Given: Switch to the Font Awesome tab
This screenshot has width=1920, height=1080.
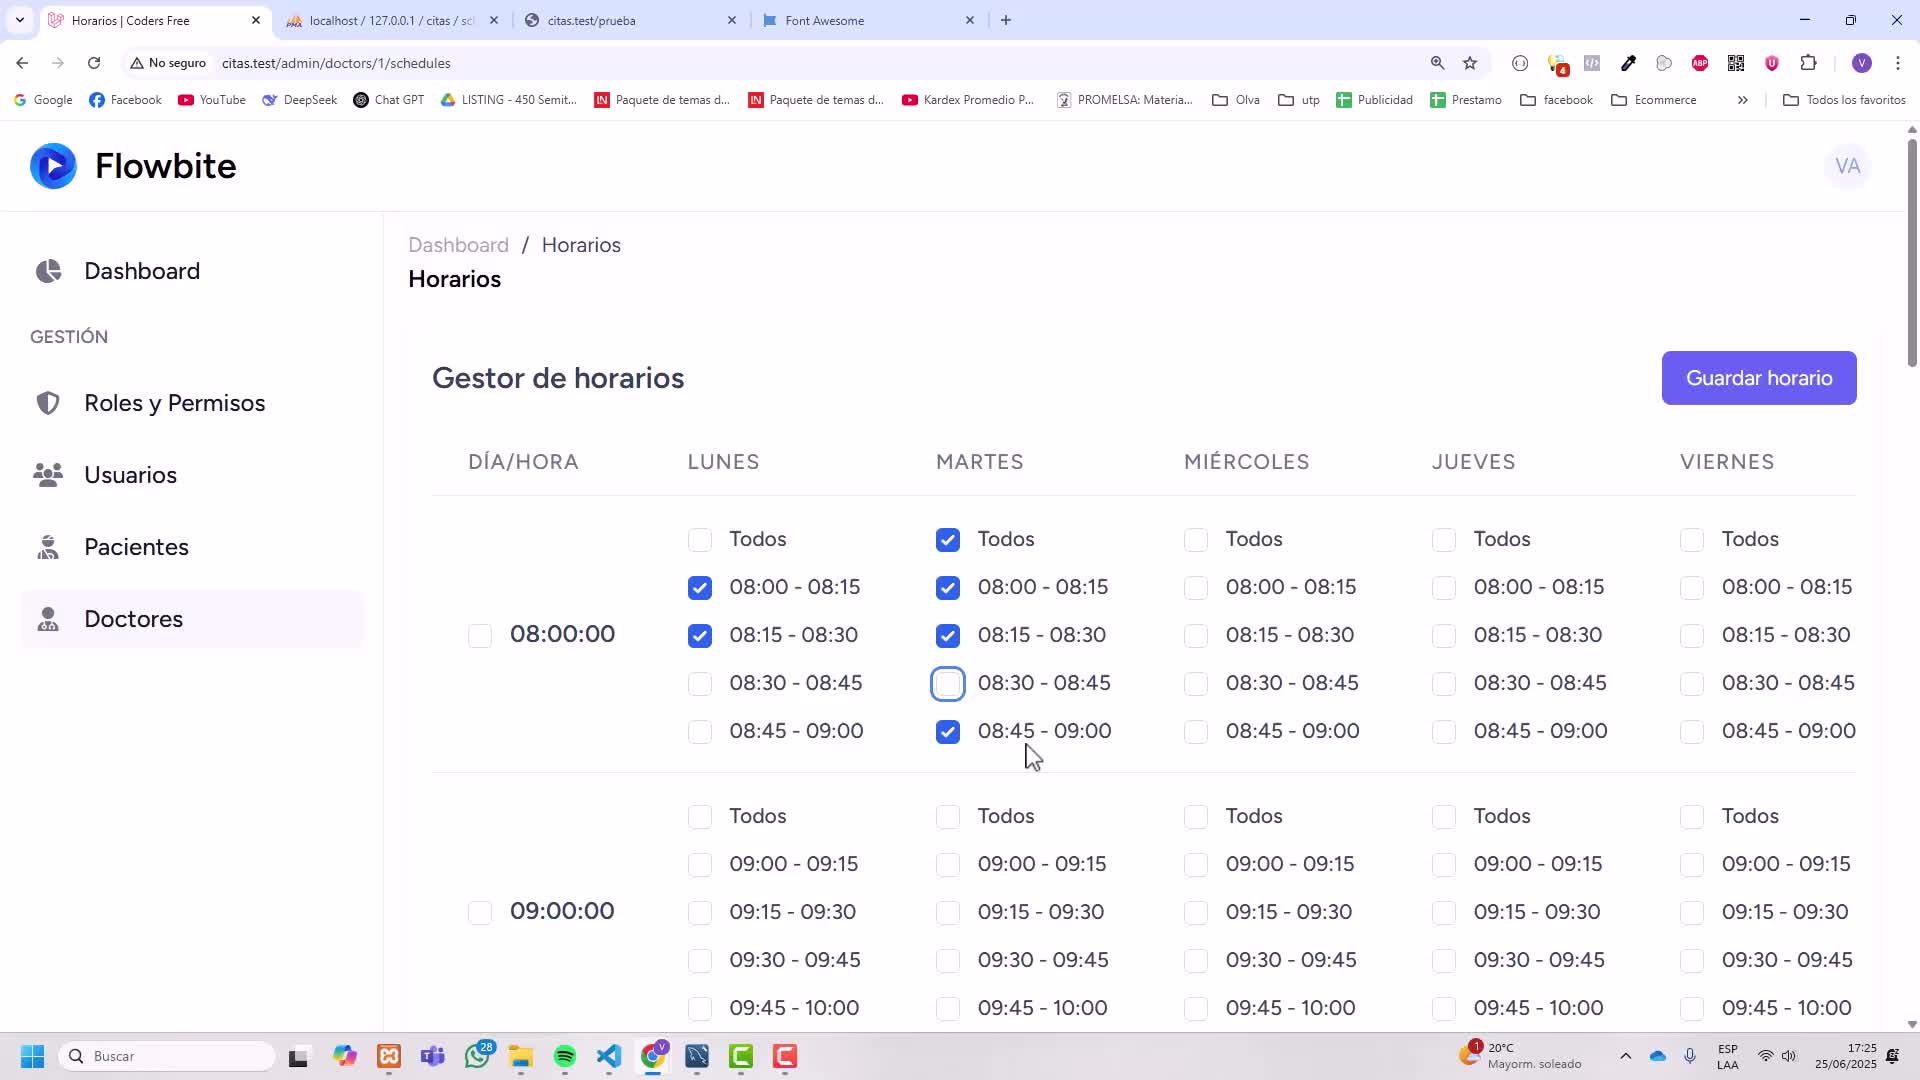Looking at the screenshot, I should (x=868, y=20).
